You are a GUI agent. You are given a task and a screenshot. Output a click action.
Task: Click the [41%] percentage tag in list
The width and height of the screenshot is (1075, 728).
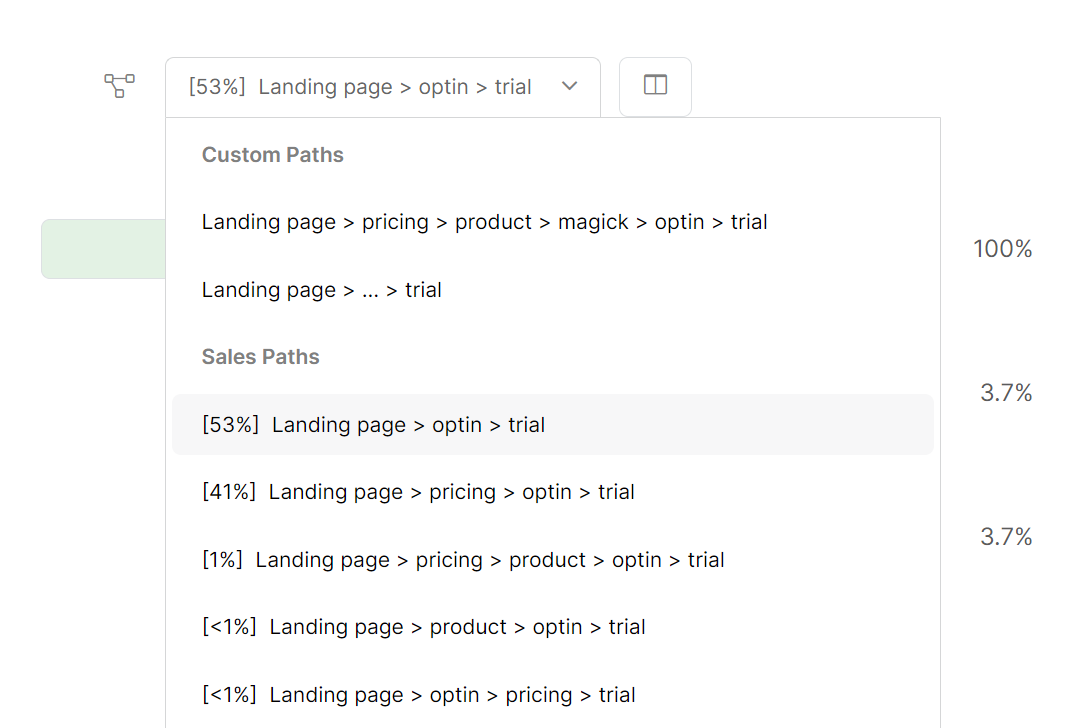point(228,492)
